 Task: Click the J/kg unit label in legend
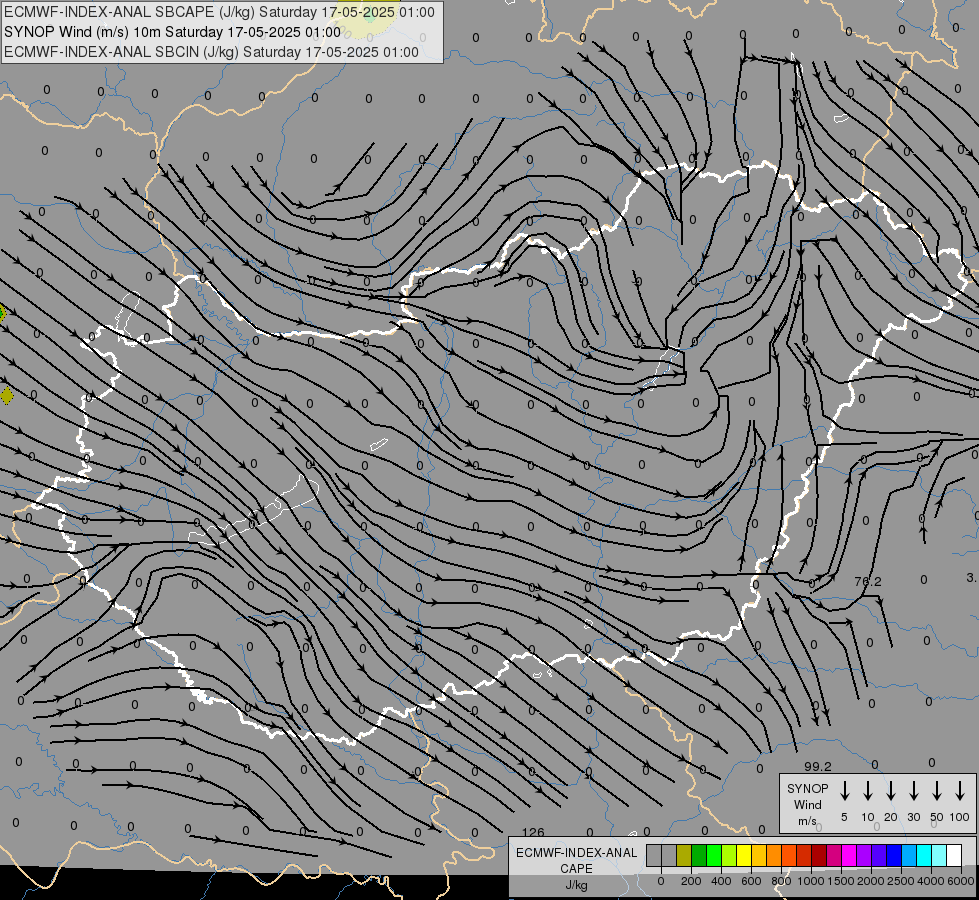576,886
